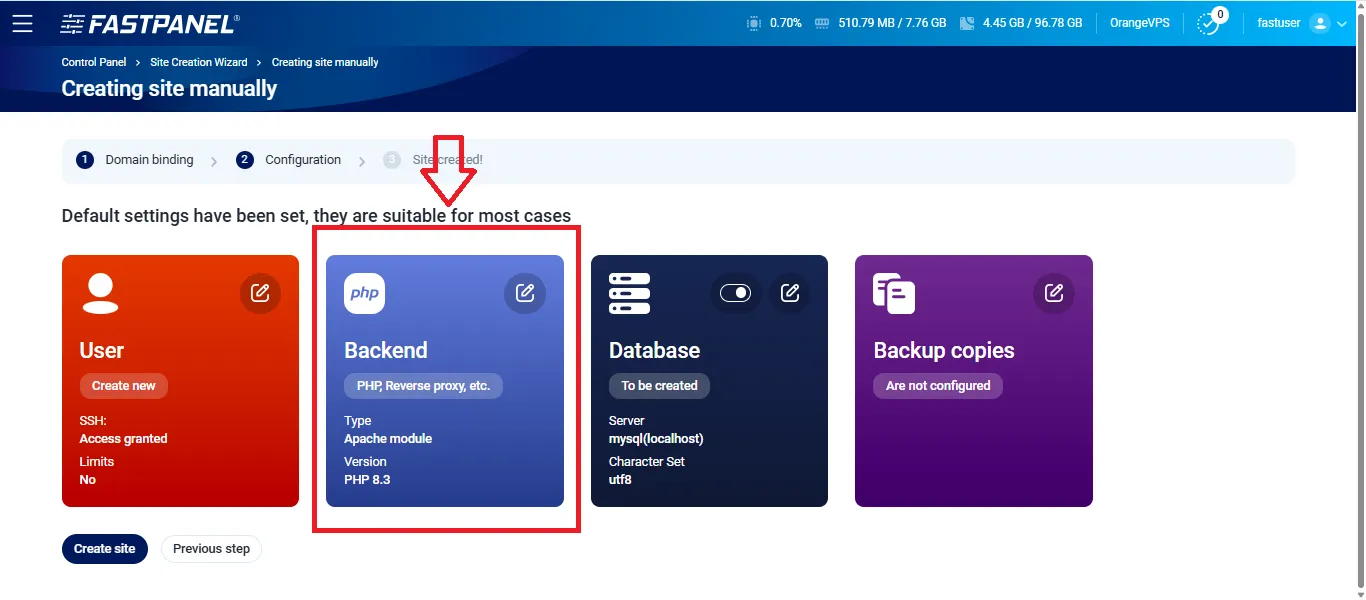Select the Configuration step

point(302,159)
